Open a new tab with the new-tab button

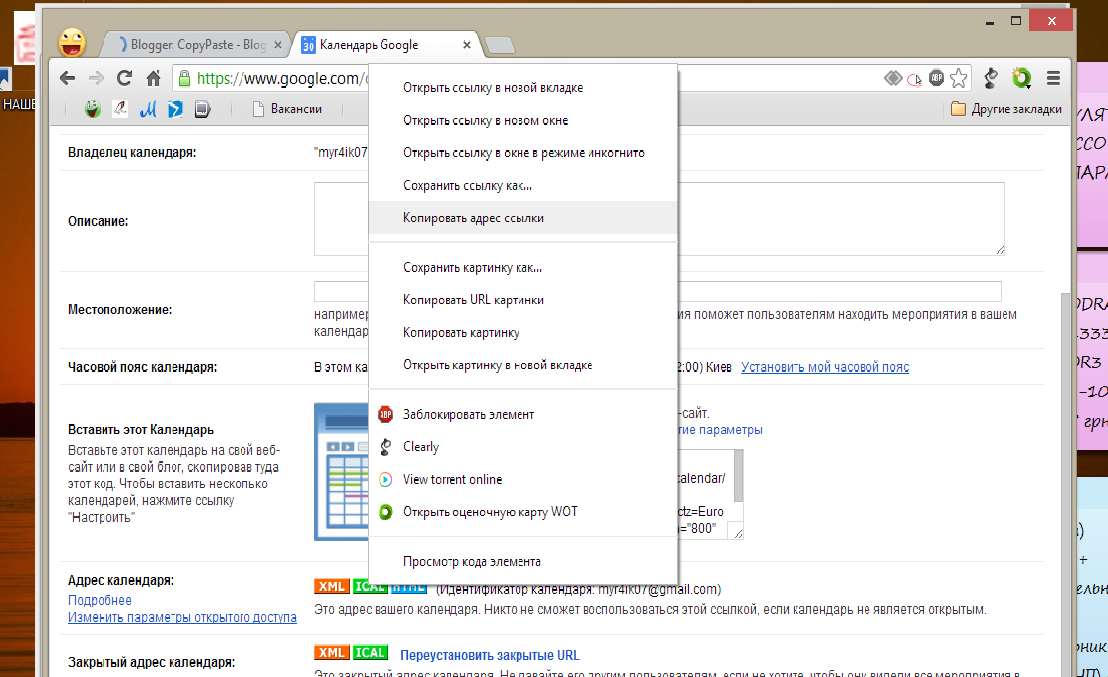pos(500,46)
